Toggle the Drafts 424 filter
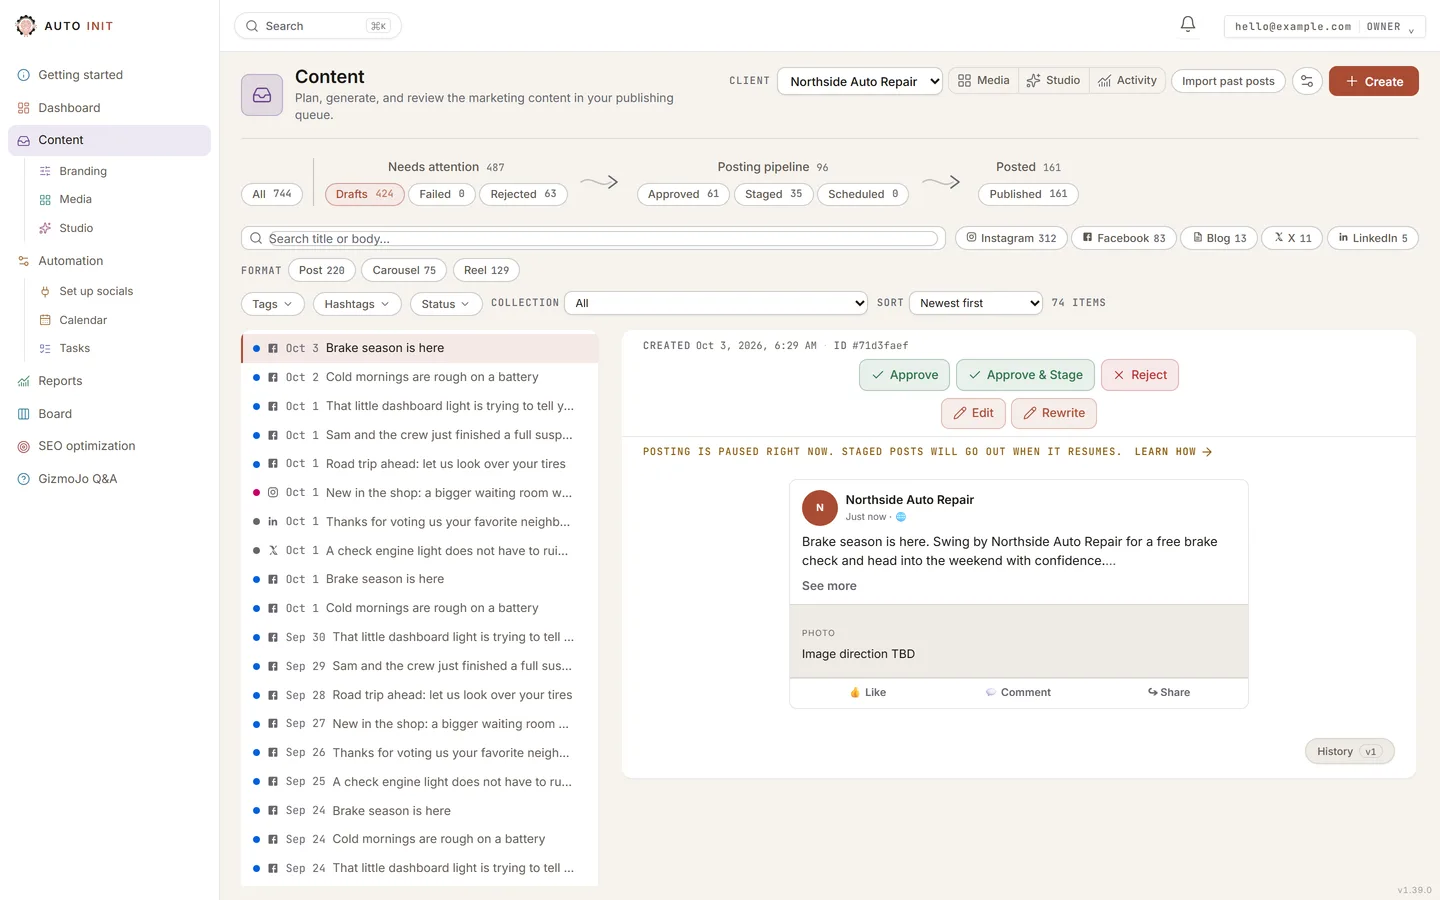Screen dimensions: 1440x900 (364, 194)
